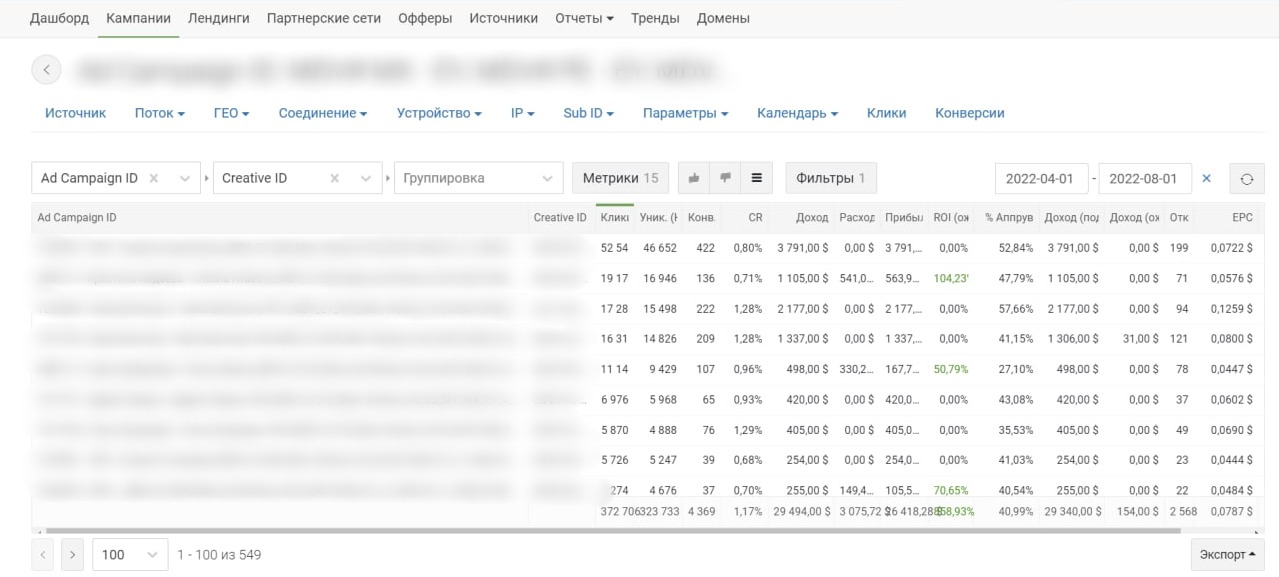This screenshot has height=577, width=1279.
Task: Expand the Соединение dropdown
Action: [x=323, y=113]
